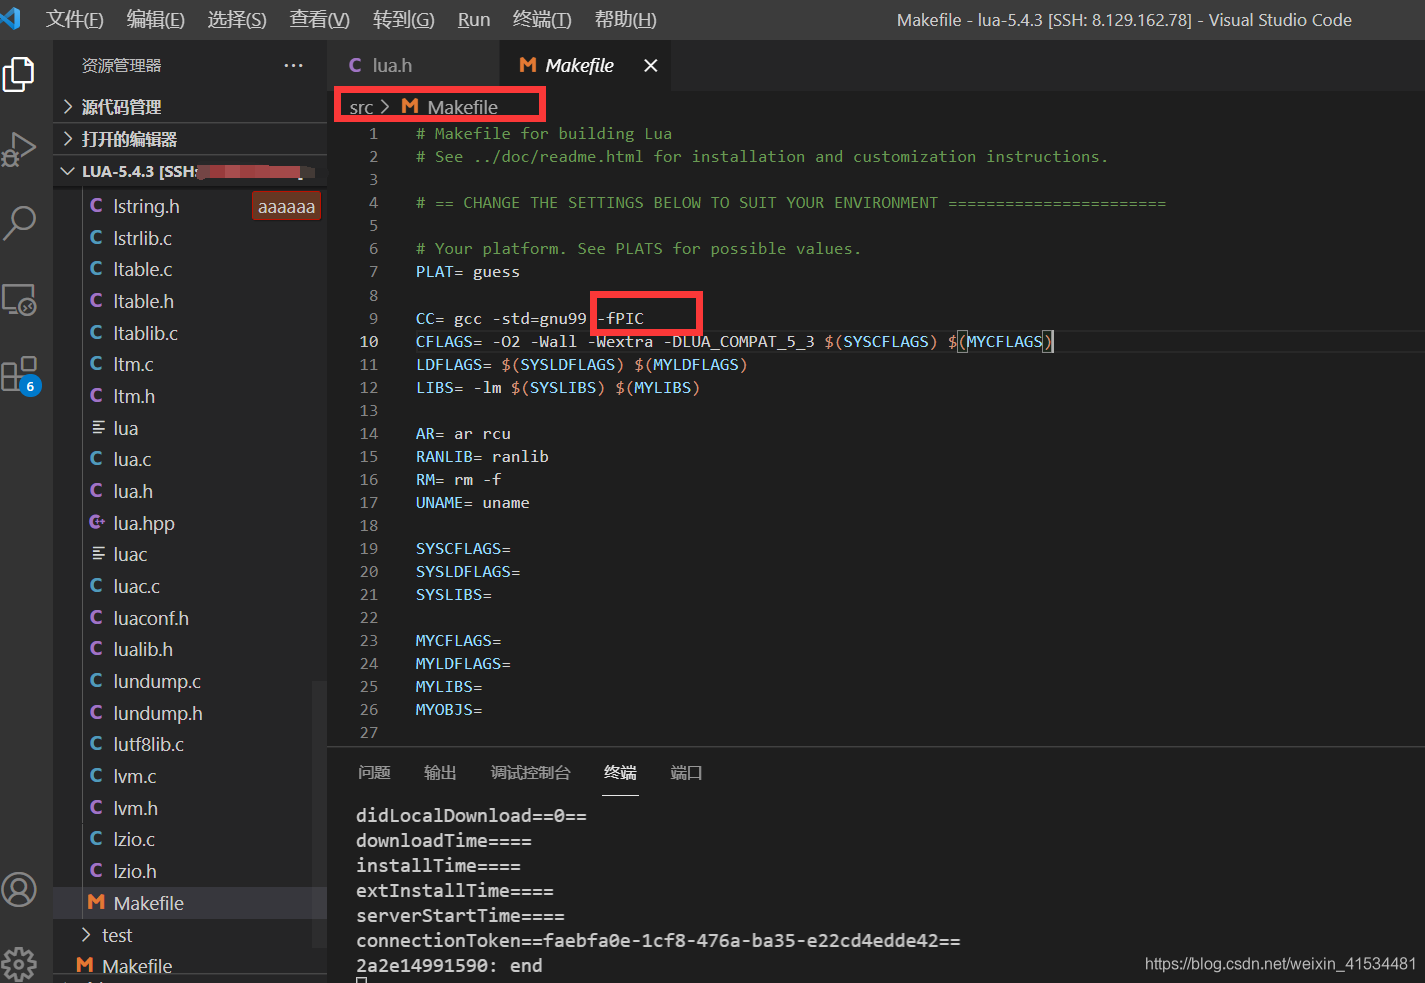1425x983 pixels.
Task: Open the Extensions view with badge 6
Action: 21,375
